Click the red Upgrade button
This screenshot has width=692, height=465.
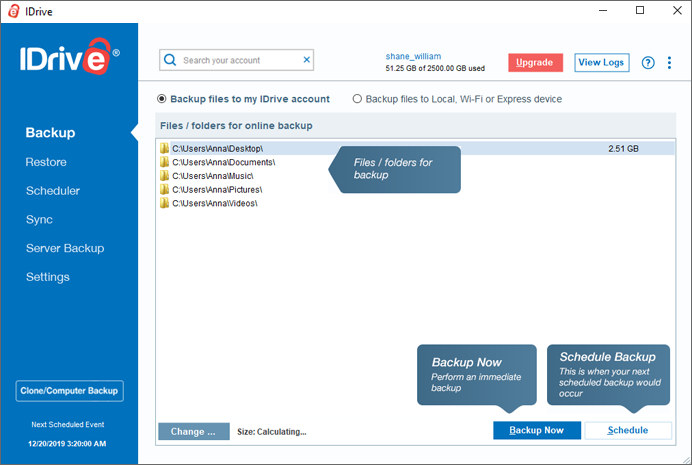pyautogui.click(x=535, y=62)
